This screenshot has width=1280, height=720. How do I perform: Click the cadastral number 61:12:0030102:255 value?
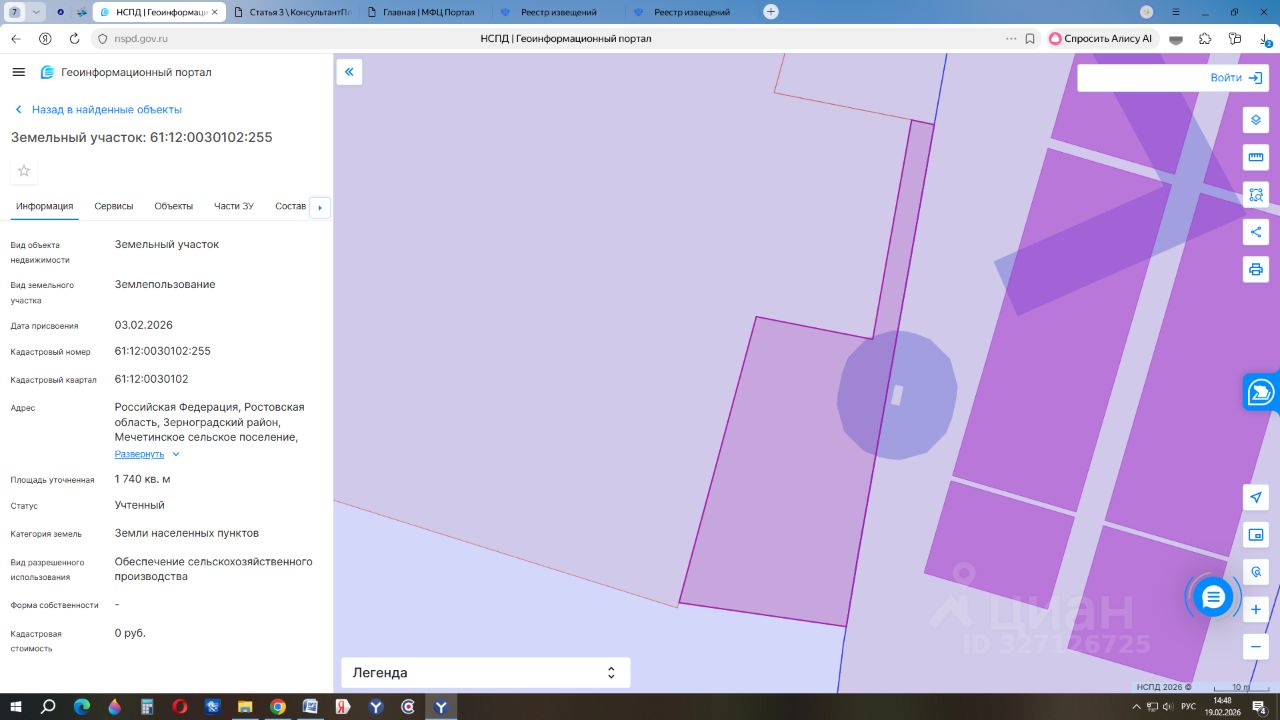click(162, 351)
